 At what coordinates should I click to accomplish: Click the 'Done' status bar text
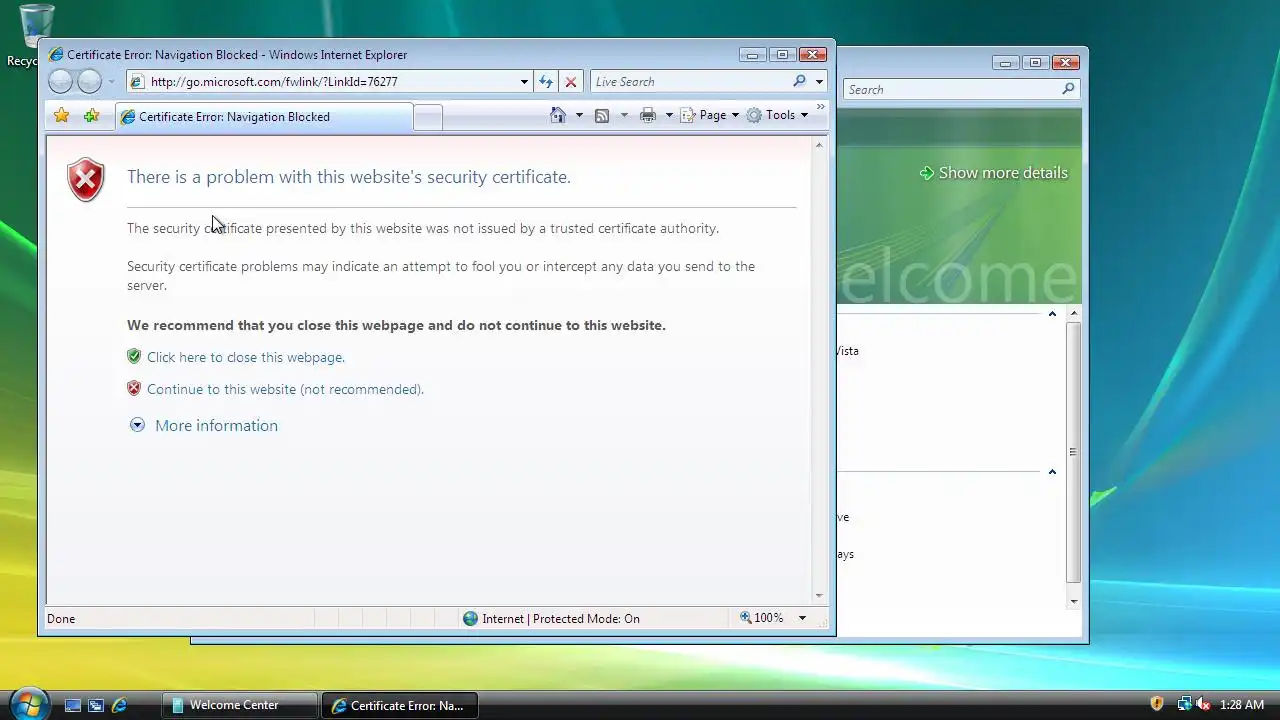(61, 618)
